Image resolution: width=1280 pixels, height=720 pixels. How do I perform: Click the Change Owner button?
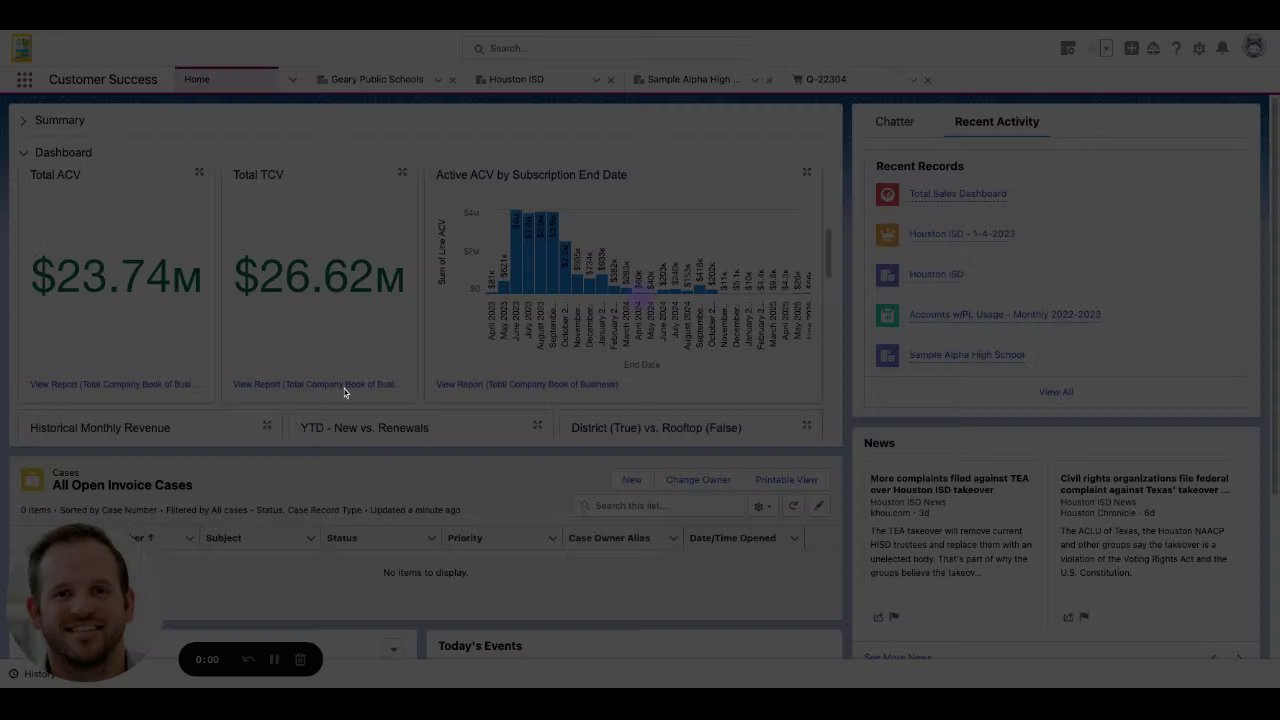[698, 480]
